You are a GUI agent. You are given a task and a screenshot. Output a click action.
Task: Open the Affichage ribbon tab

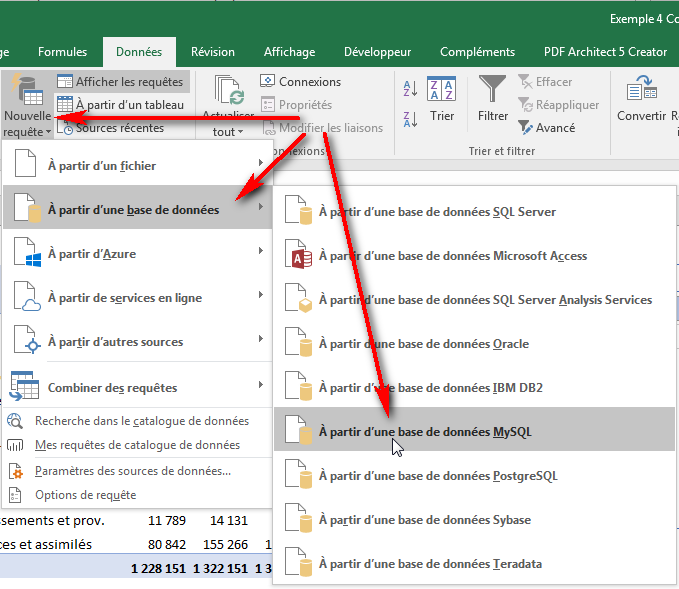pyautogui.click(x=289, y=52)
